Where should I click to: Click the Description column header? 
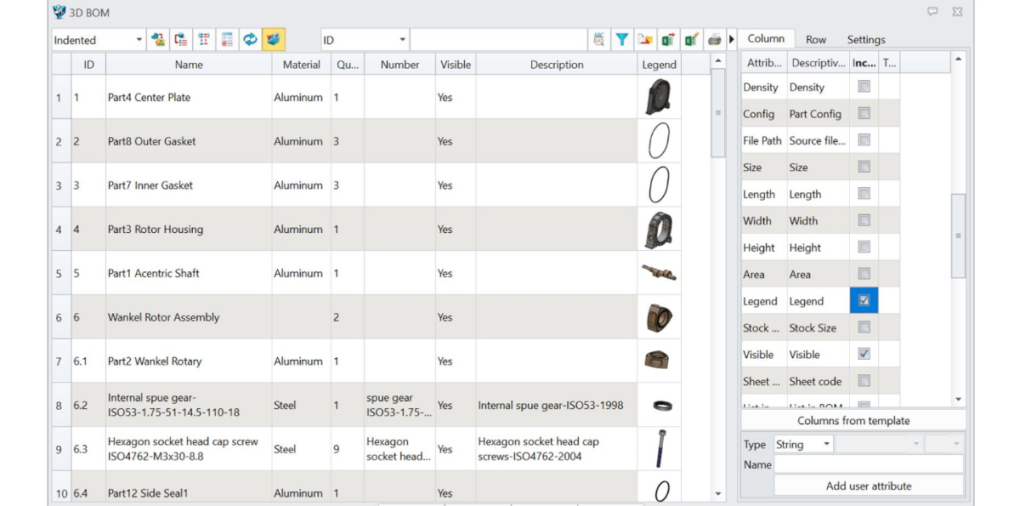[557, 64]
